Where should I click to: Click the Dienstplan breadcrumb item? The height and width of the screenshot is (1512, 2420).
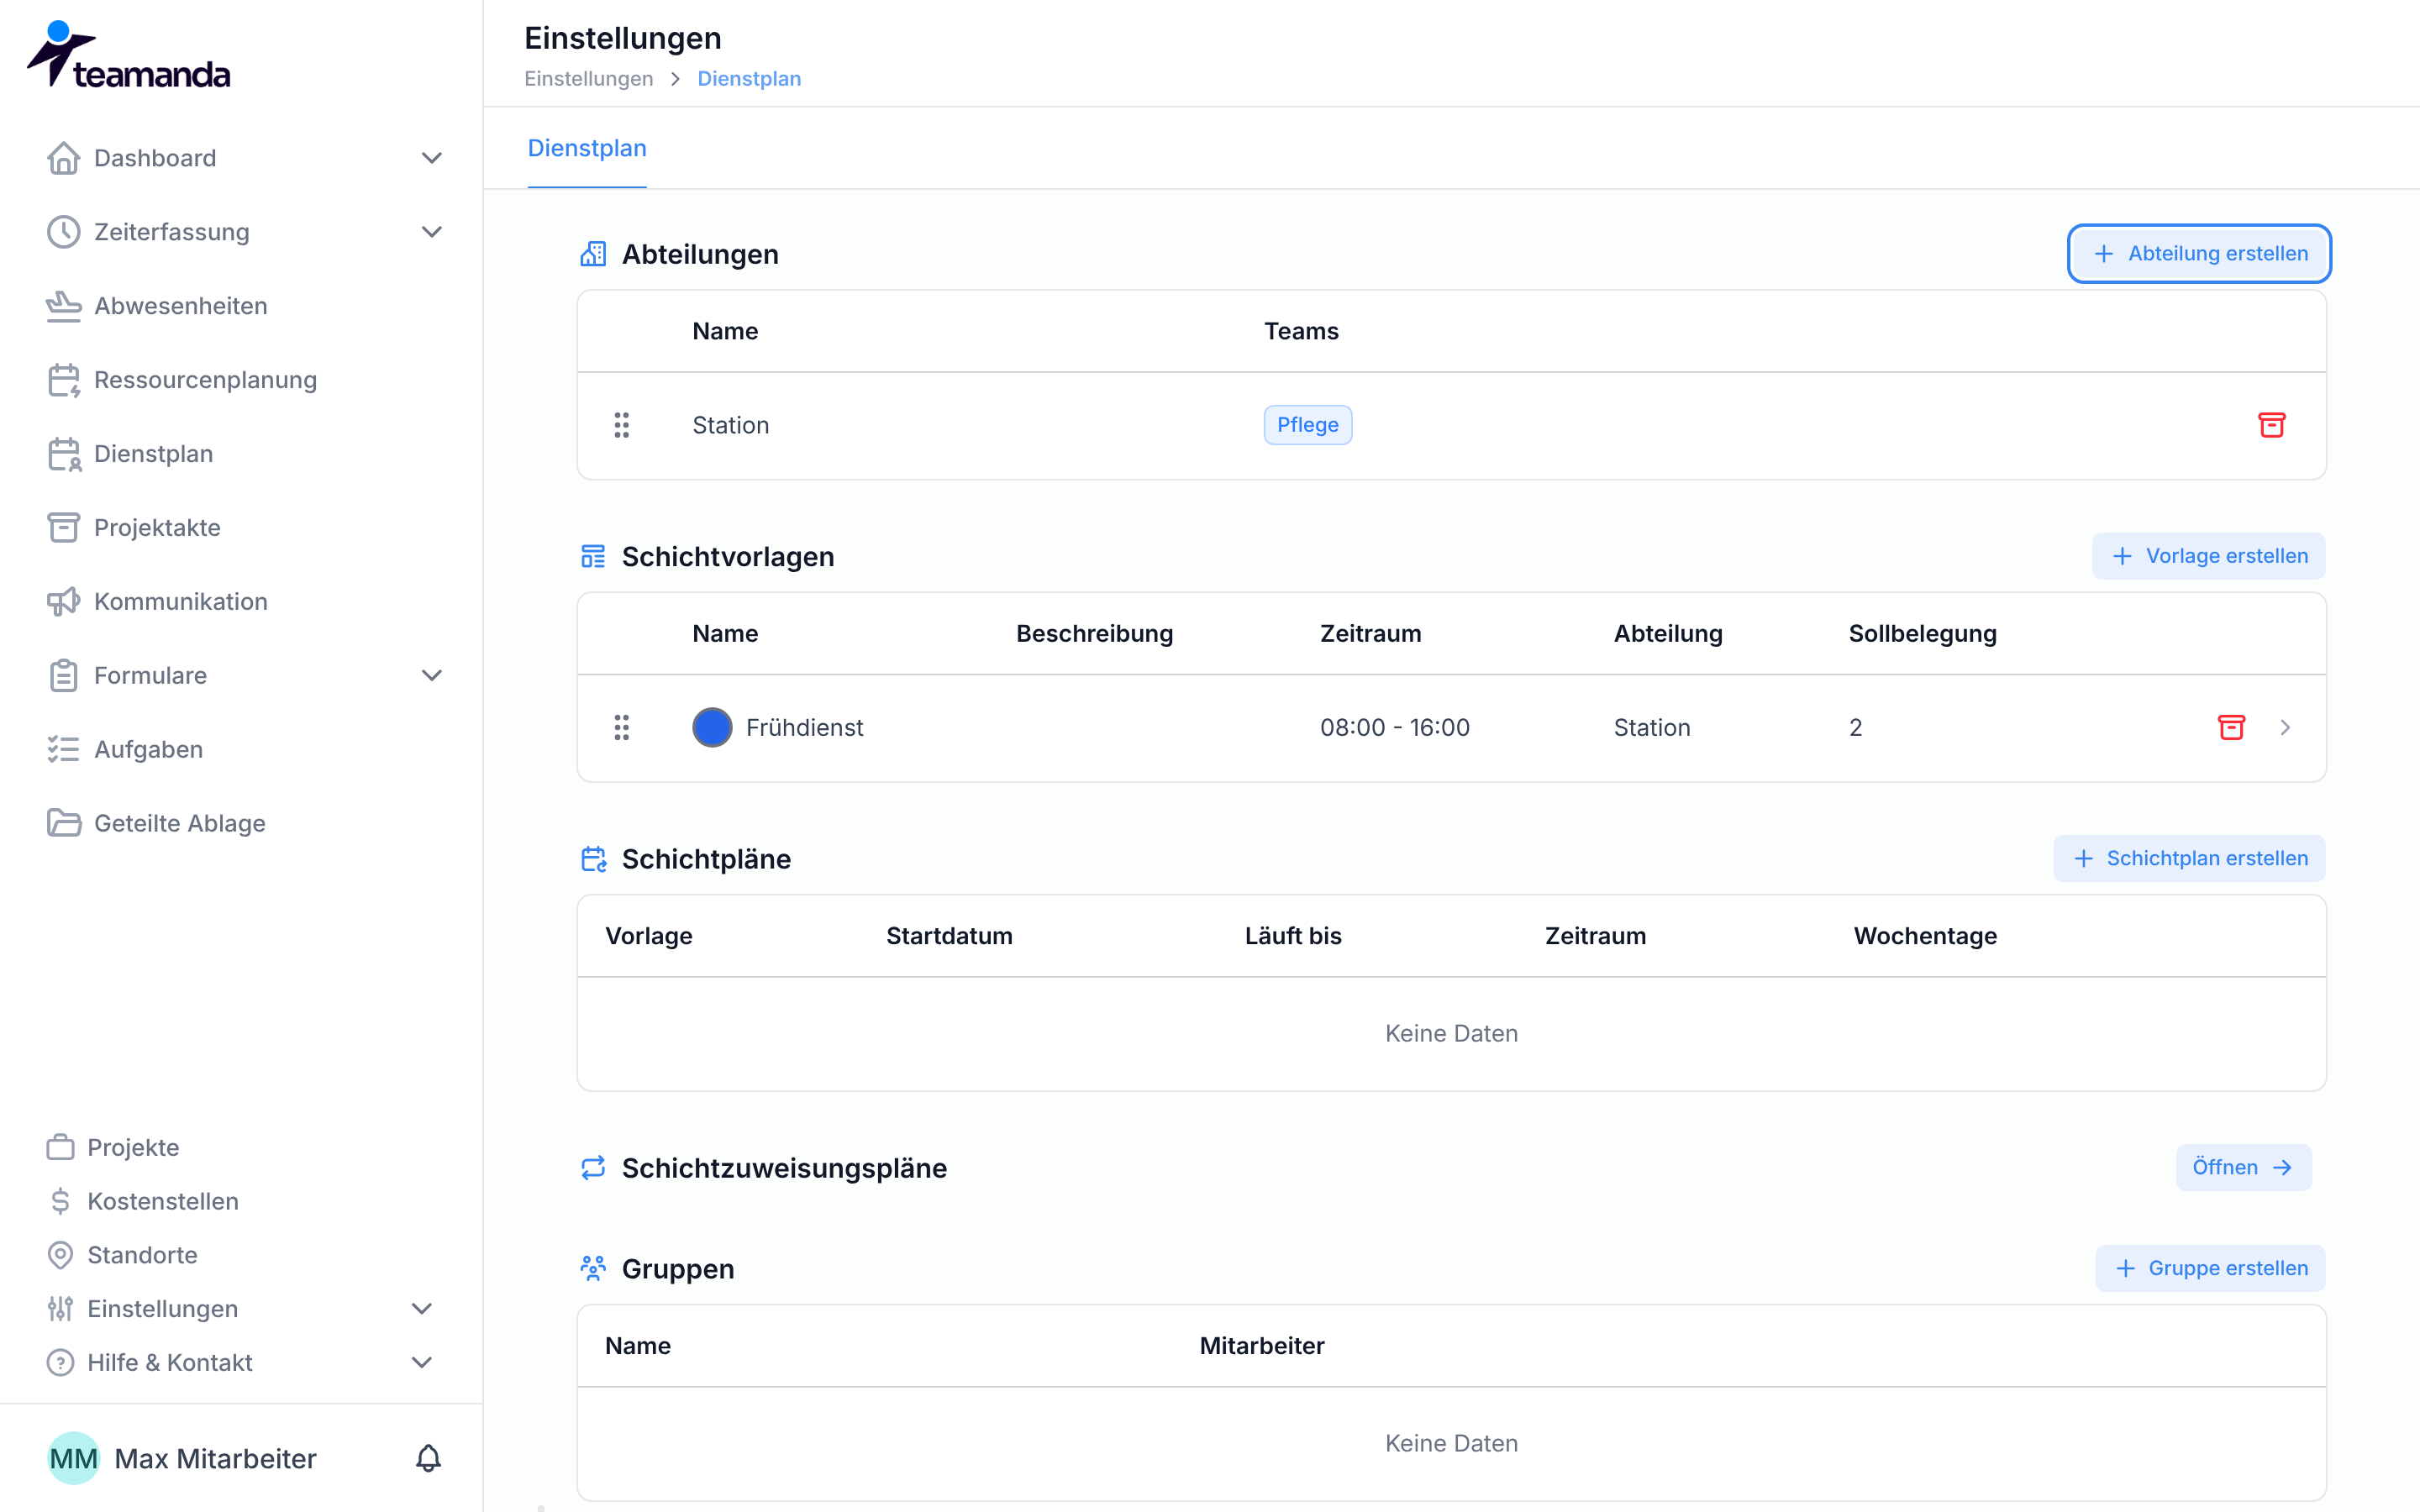click(749, 78)
